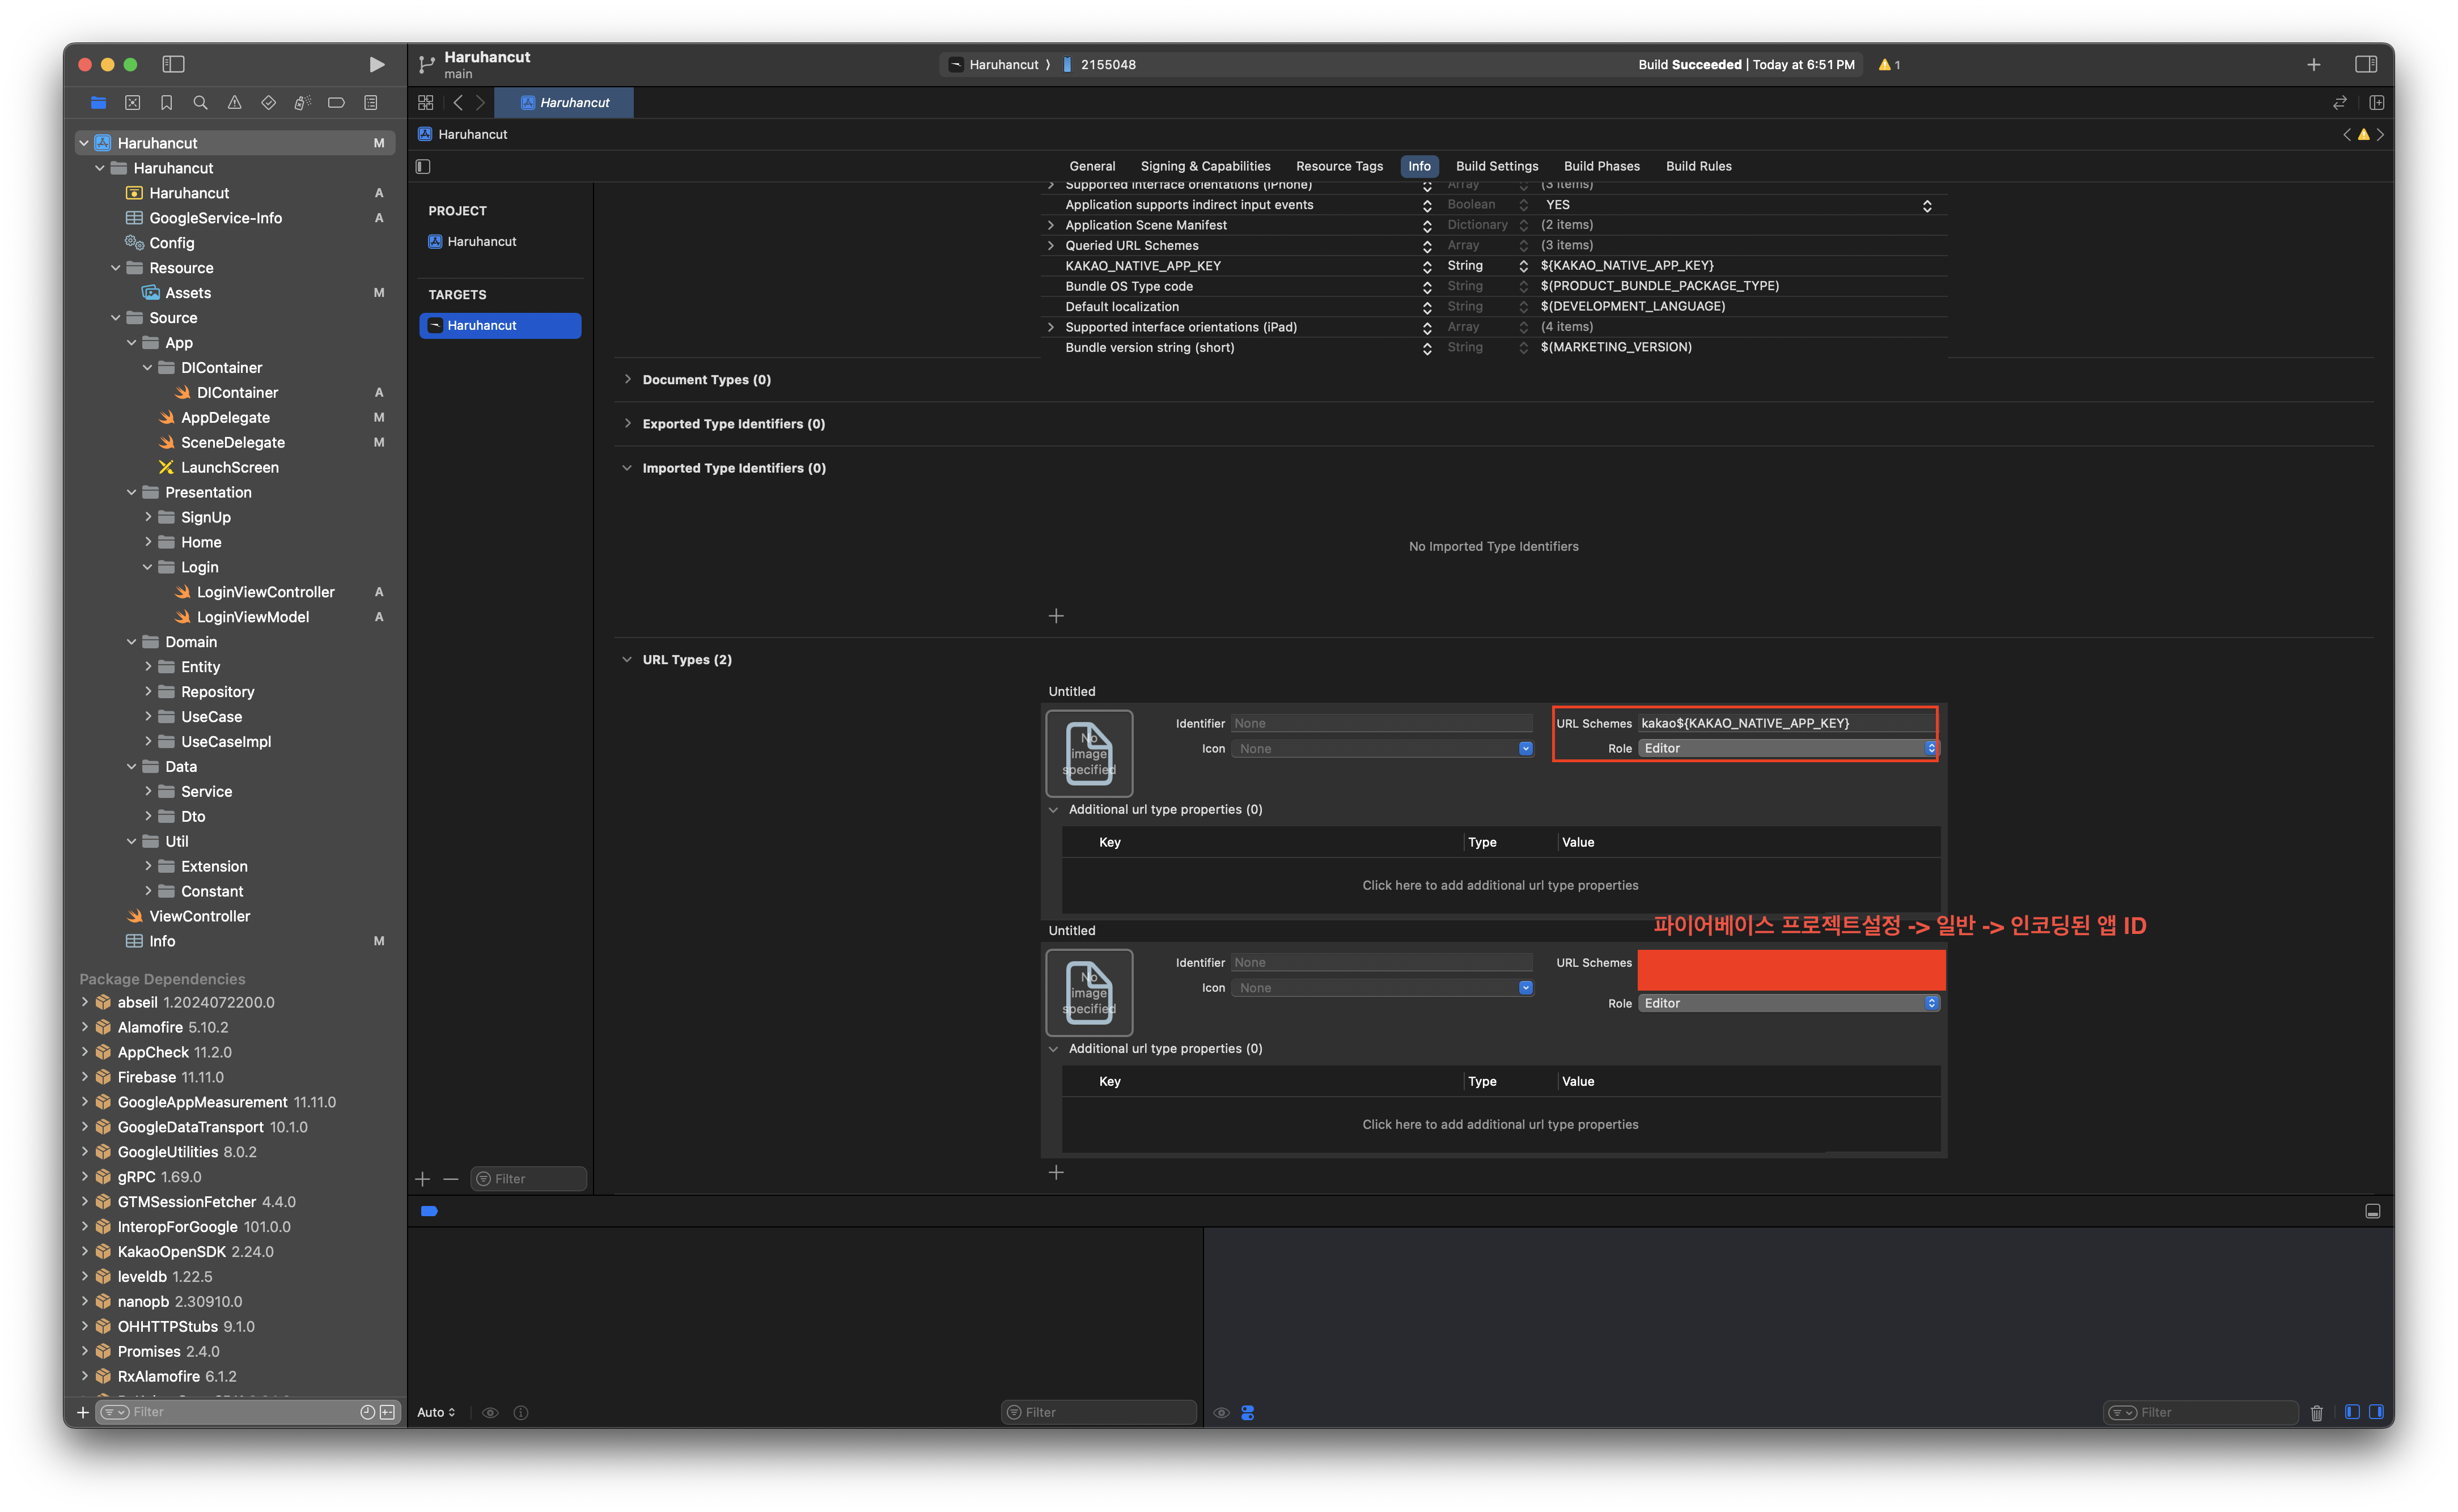
Task: Open the Breakpoint navigator icon
Action: click(x=336, y=102)
